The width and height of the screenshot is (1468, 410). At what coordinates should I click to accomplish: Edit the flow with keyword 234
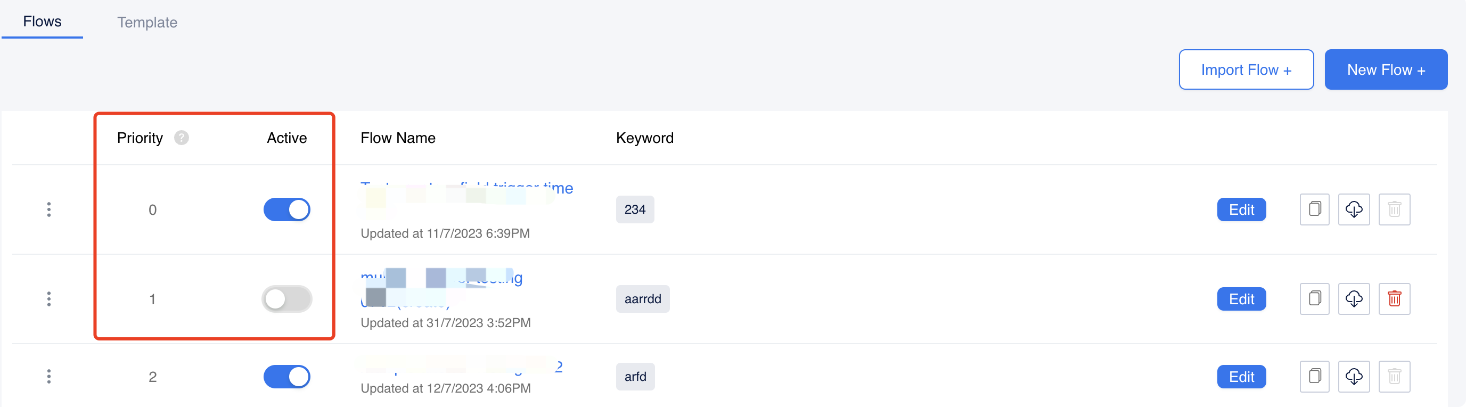1241,210
